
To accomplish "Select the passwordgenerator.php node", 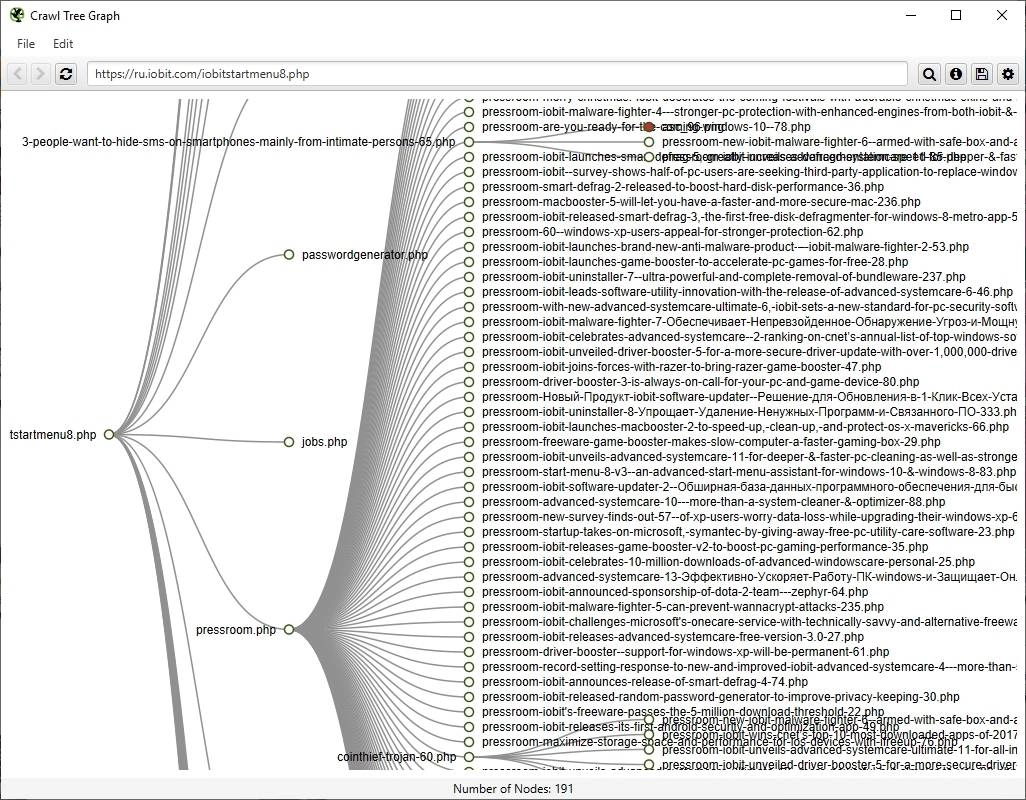I will point(289,254).
